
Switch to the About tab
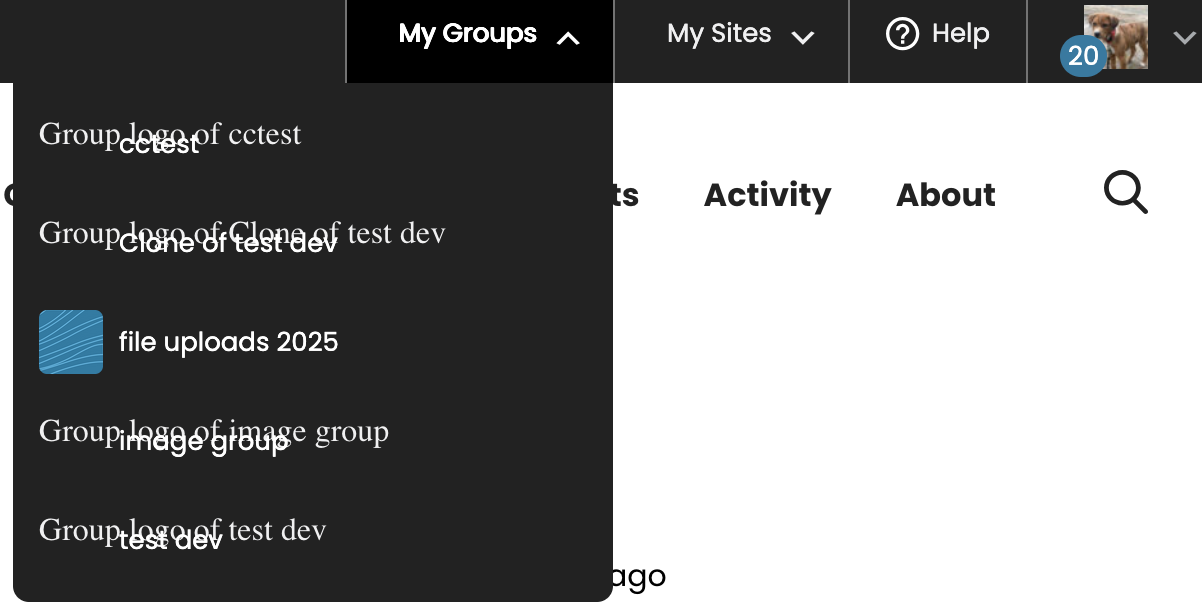coord(945,195)
